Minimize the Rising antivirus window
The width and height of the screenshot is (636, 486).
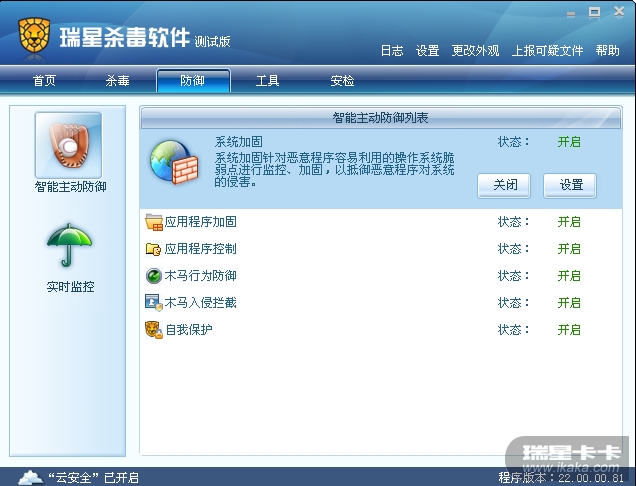571,14
